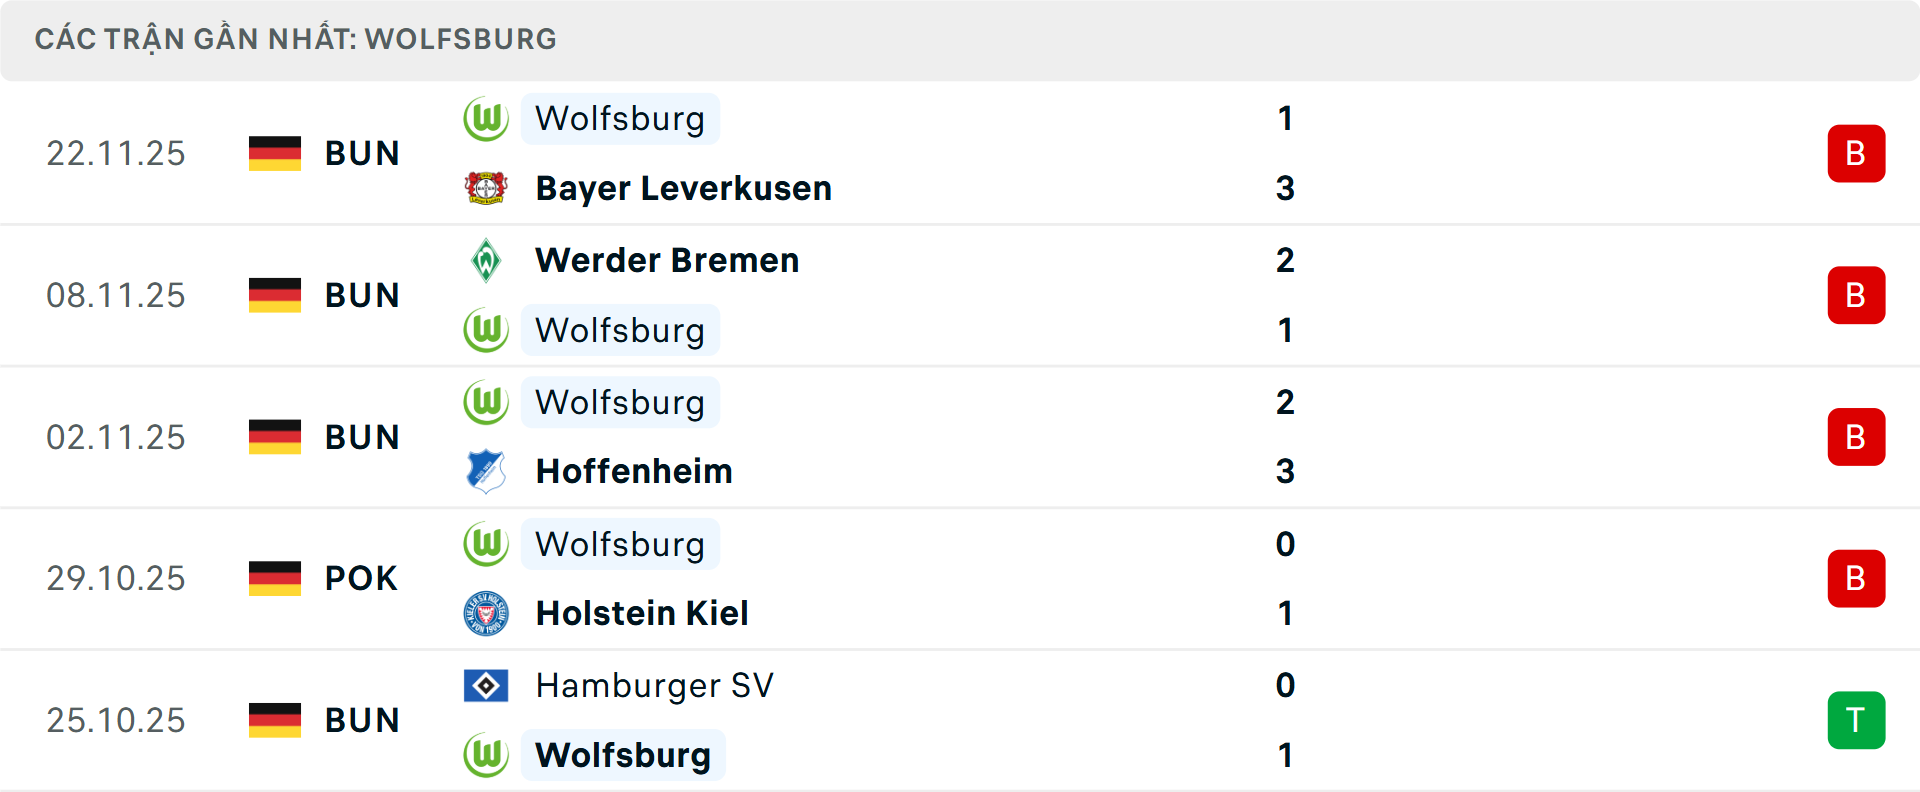Click red B badge for Leverkusen match

coord(1856,153)
